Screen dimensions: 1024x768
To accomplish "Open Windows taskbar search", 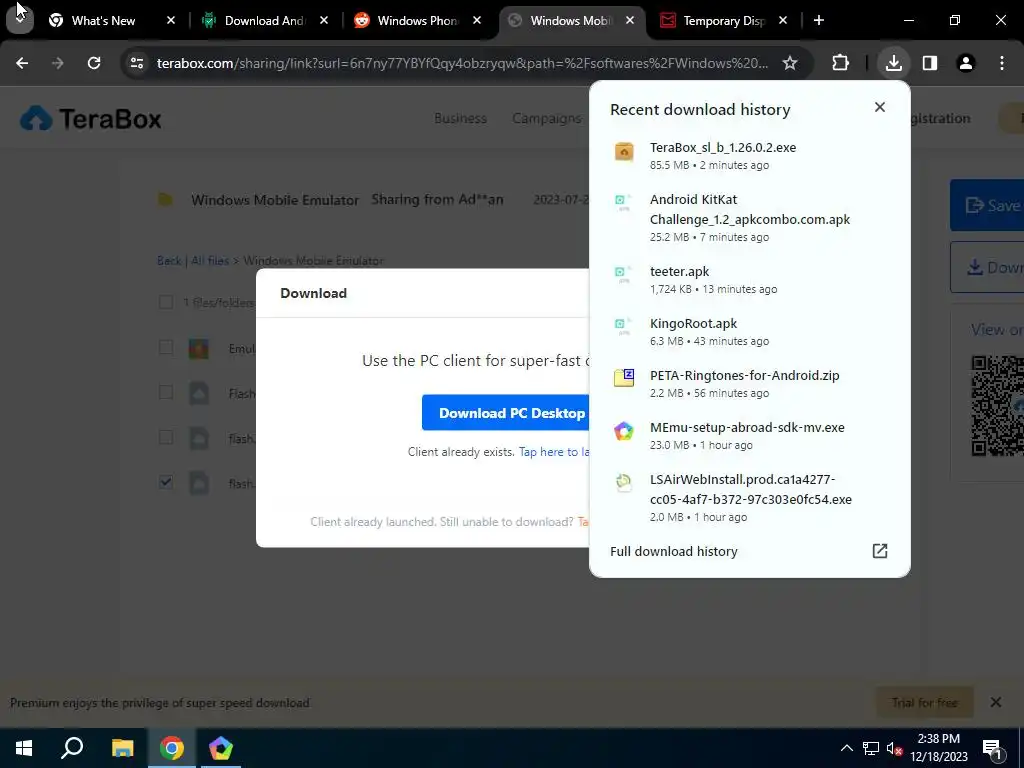I will pyautogui.click(x=72, y=748).
